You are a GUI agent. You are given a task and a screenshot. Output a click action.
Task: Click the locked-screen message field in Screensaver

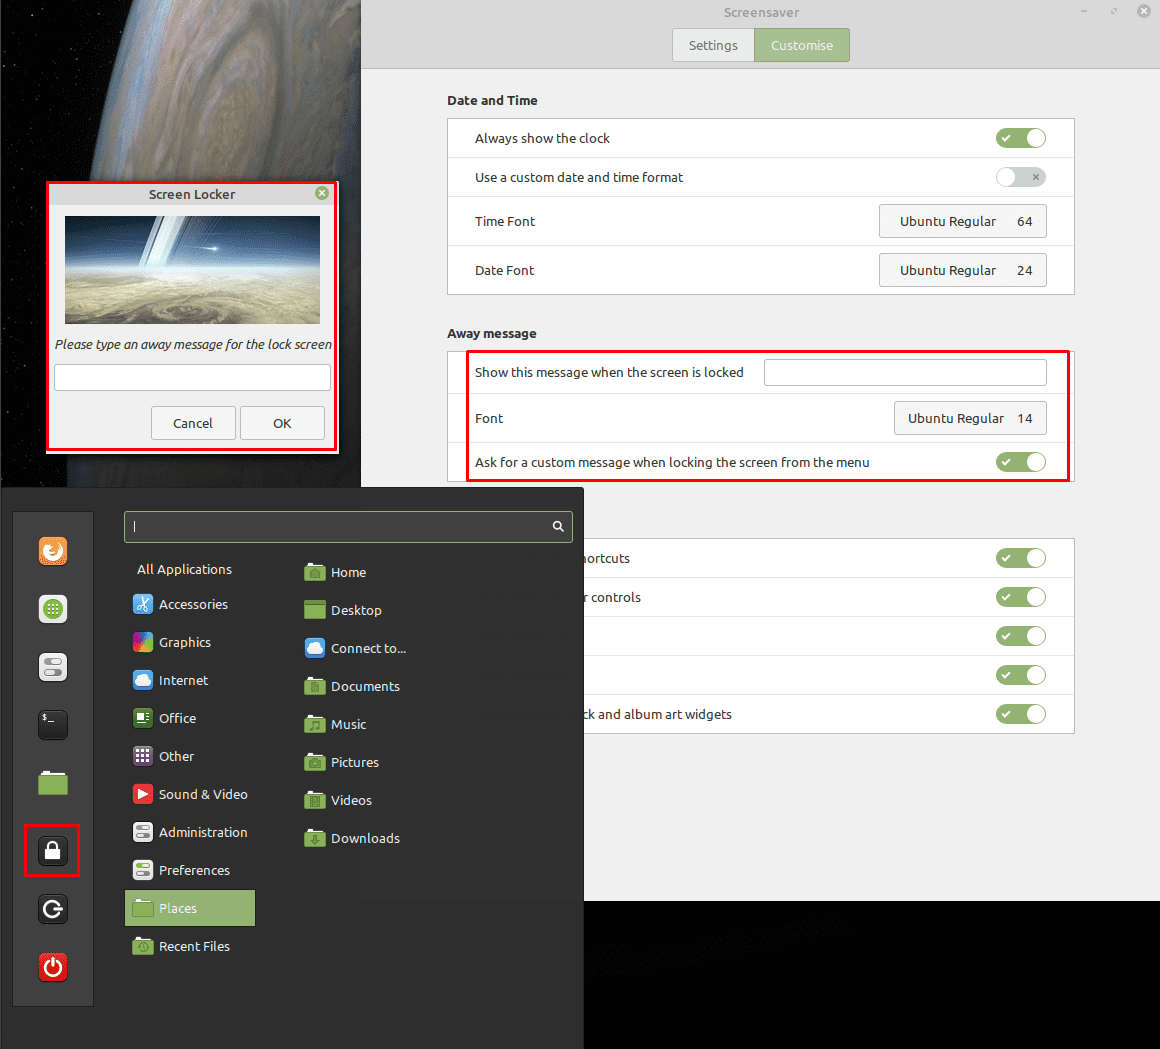(x=906, y=372)
